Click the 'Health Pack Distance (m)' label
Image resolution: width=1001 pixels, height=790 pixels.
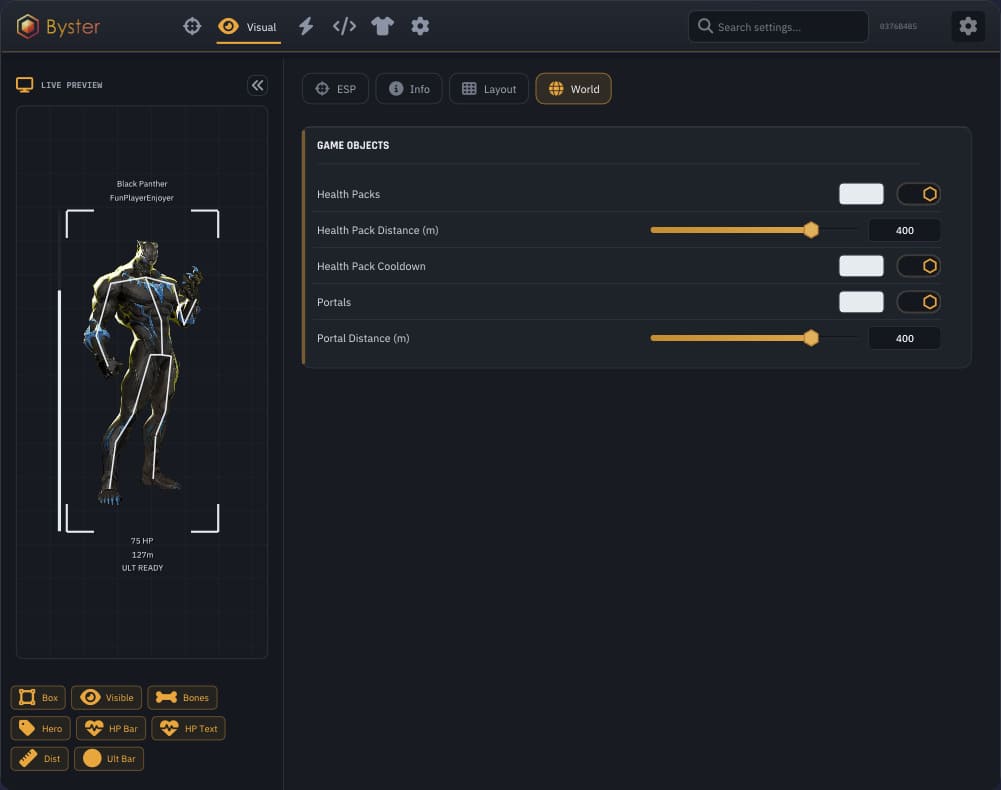point(378,231)
